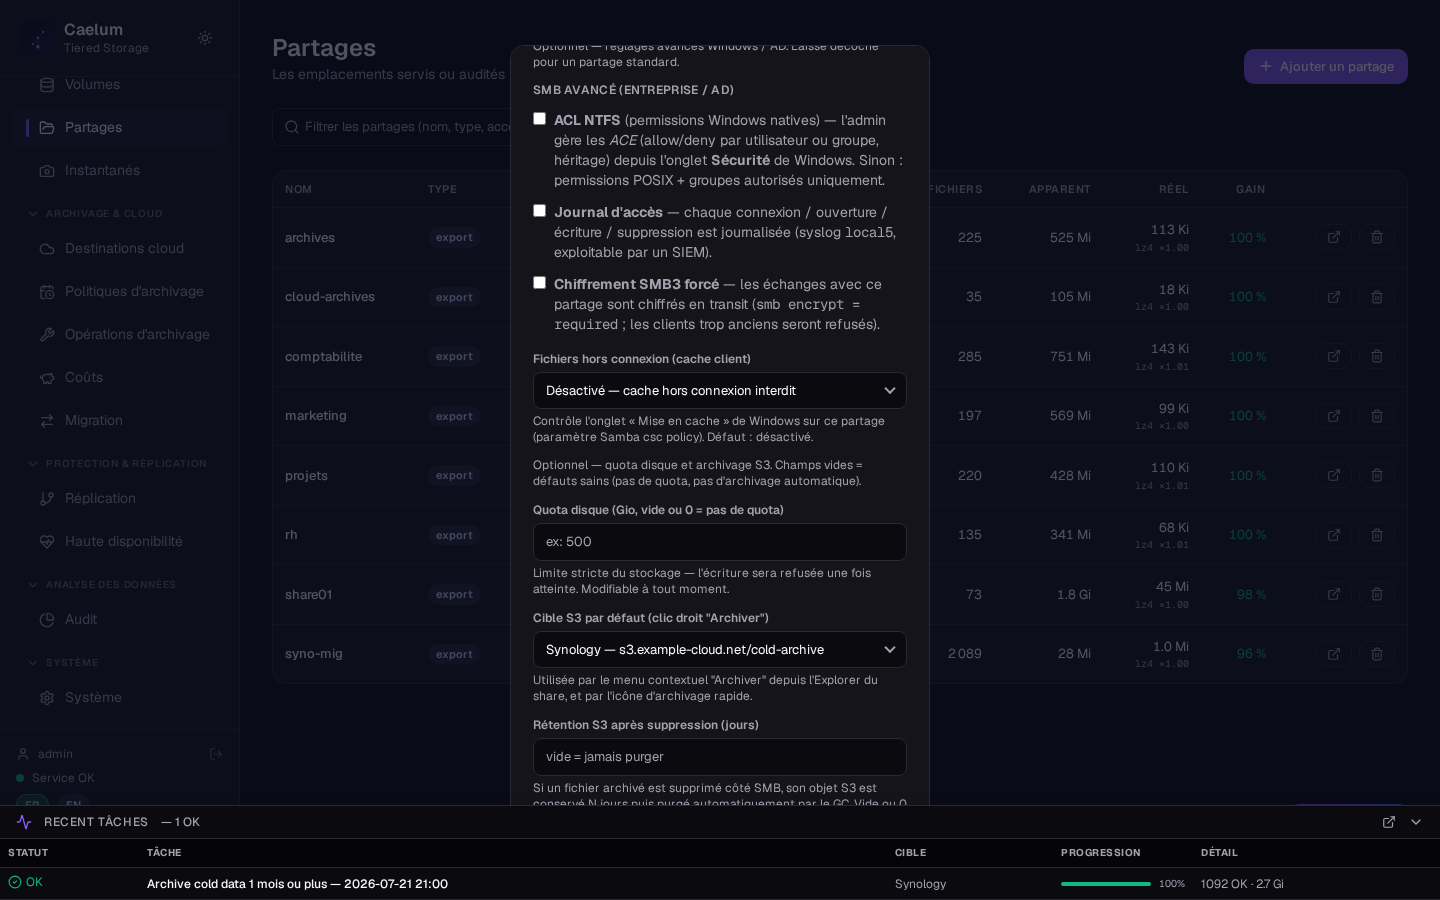Pop out the Recent Tâches panel
1440x900 pixels.
click(1389, 822)
